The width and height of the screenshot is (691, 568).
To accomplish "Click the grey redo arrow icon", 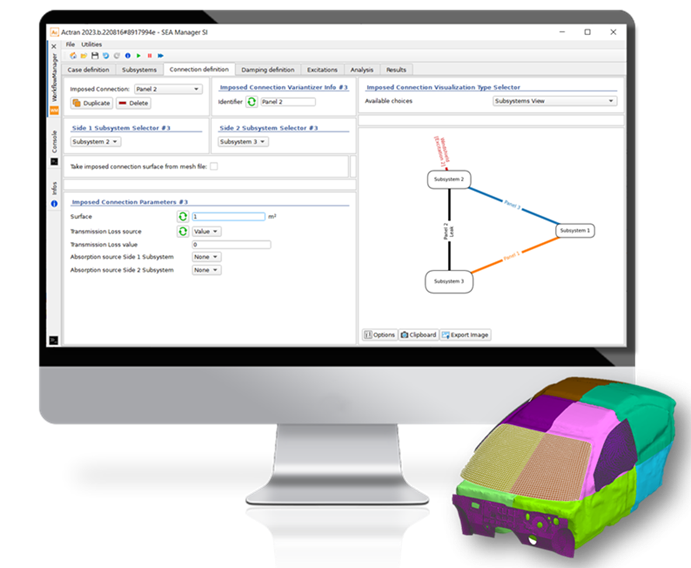I will (117, 56).
